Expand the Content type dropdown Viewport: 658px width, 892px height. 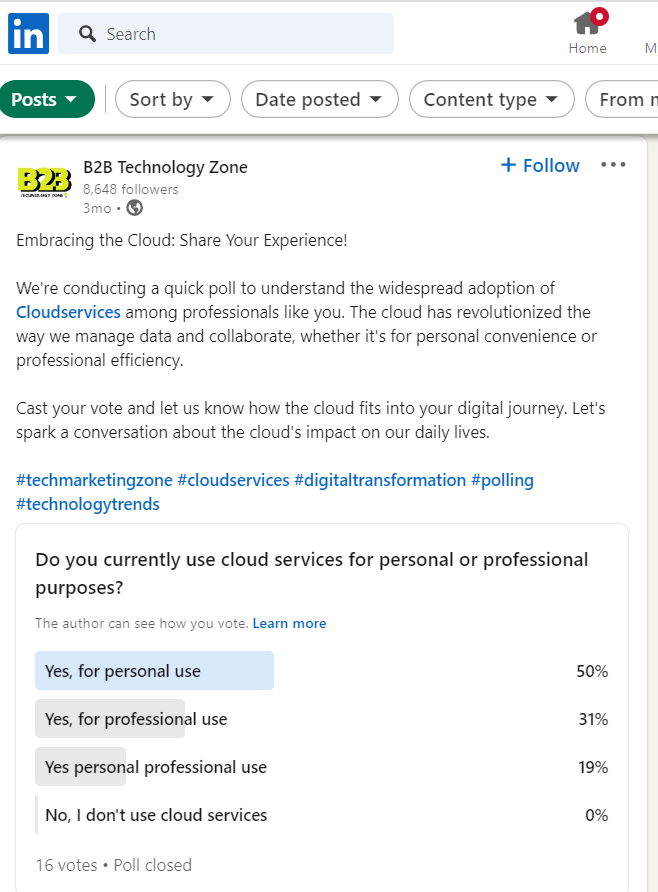[x=491, y=99]
